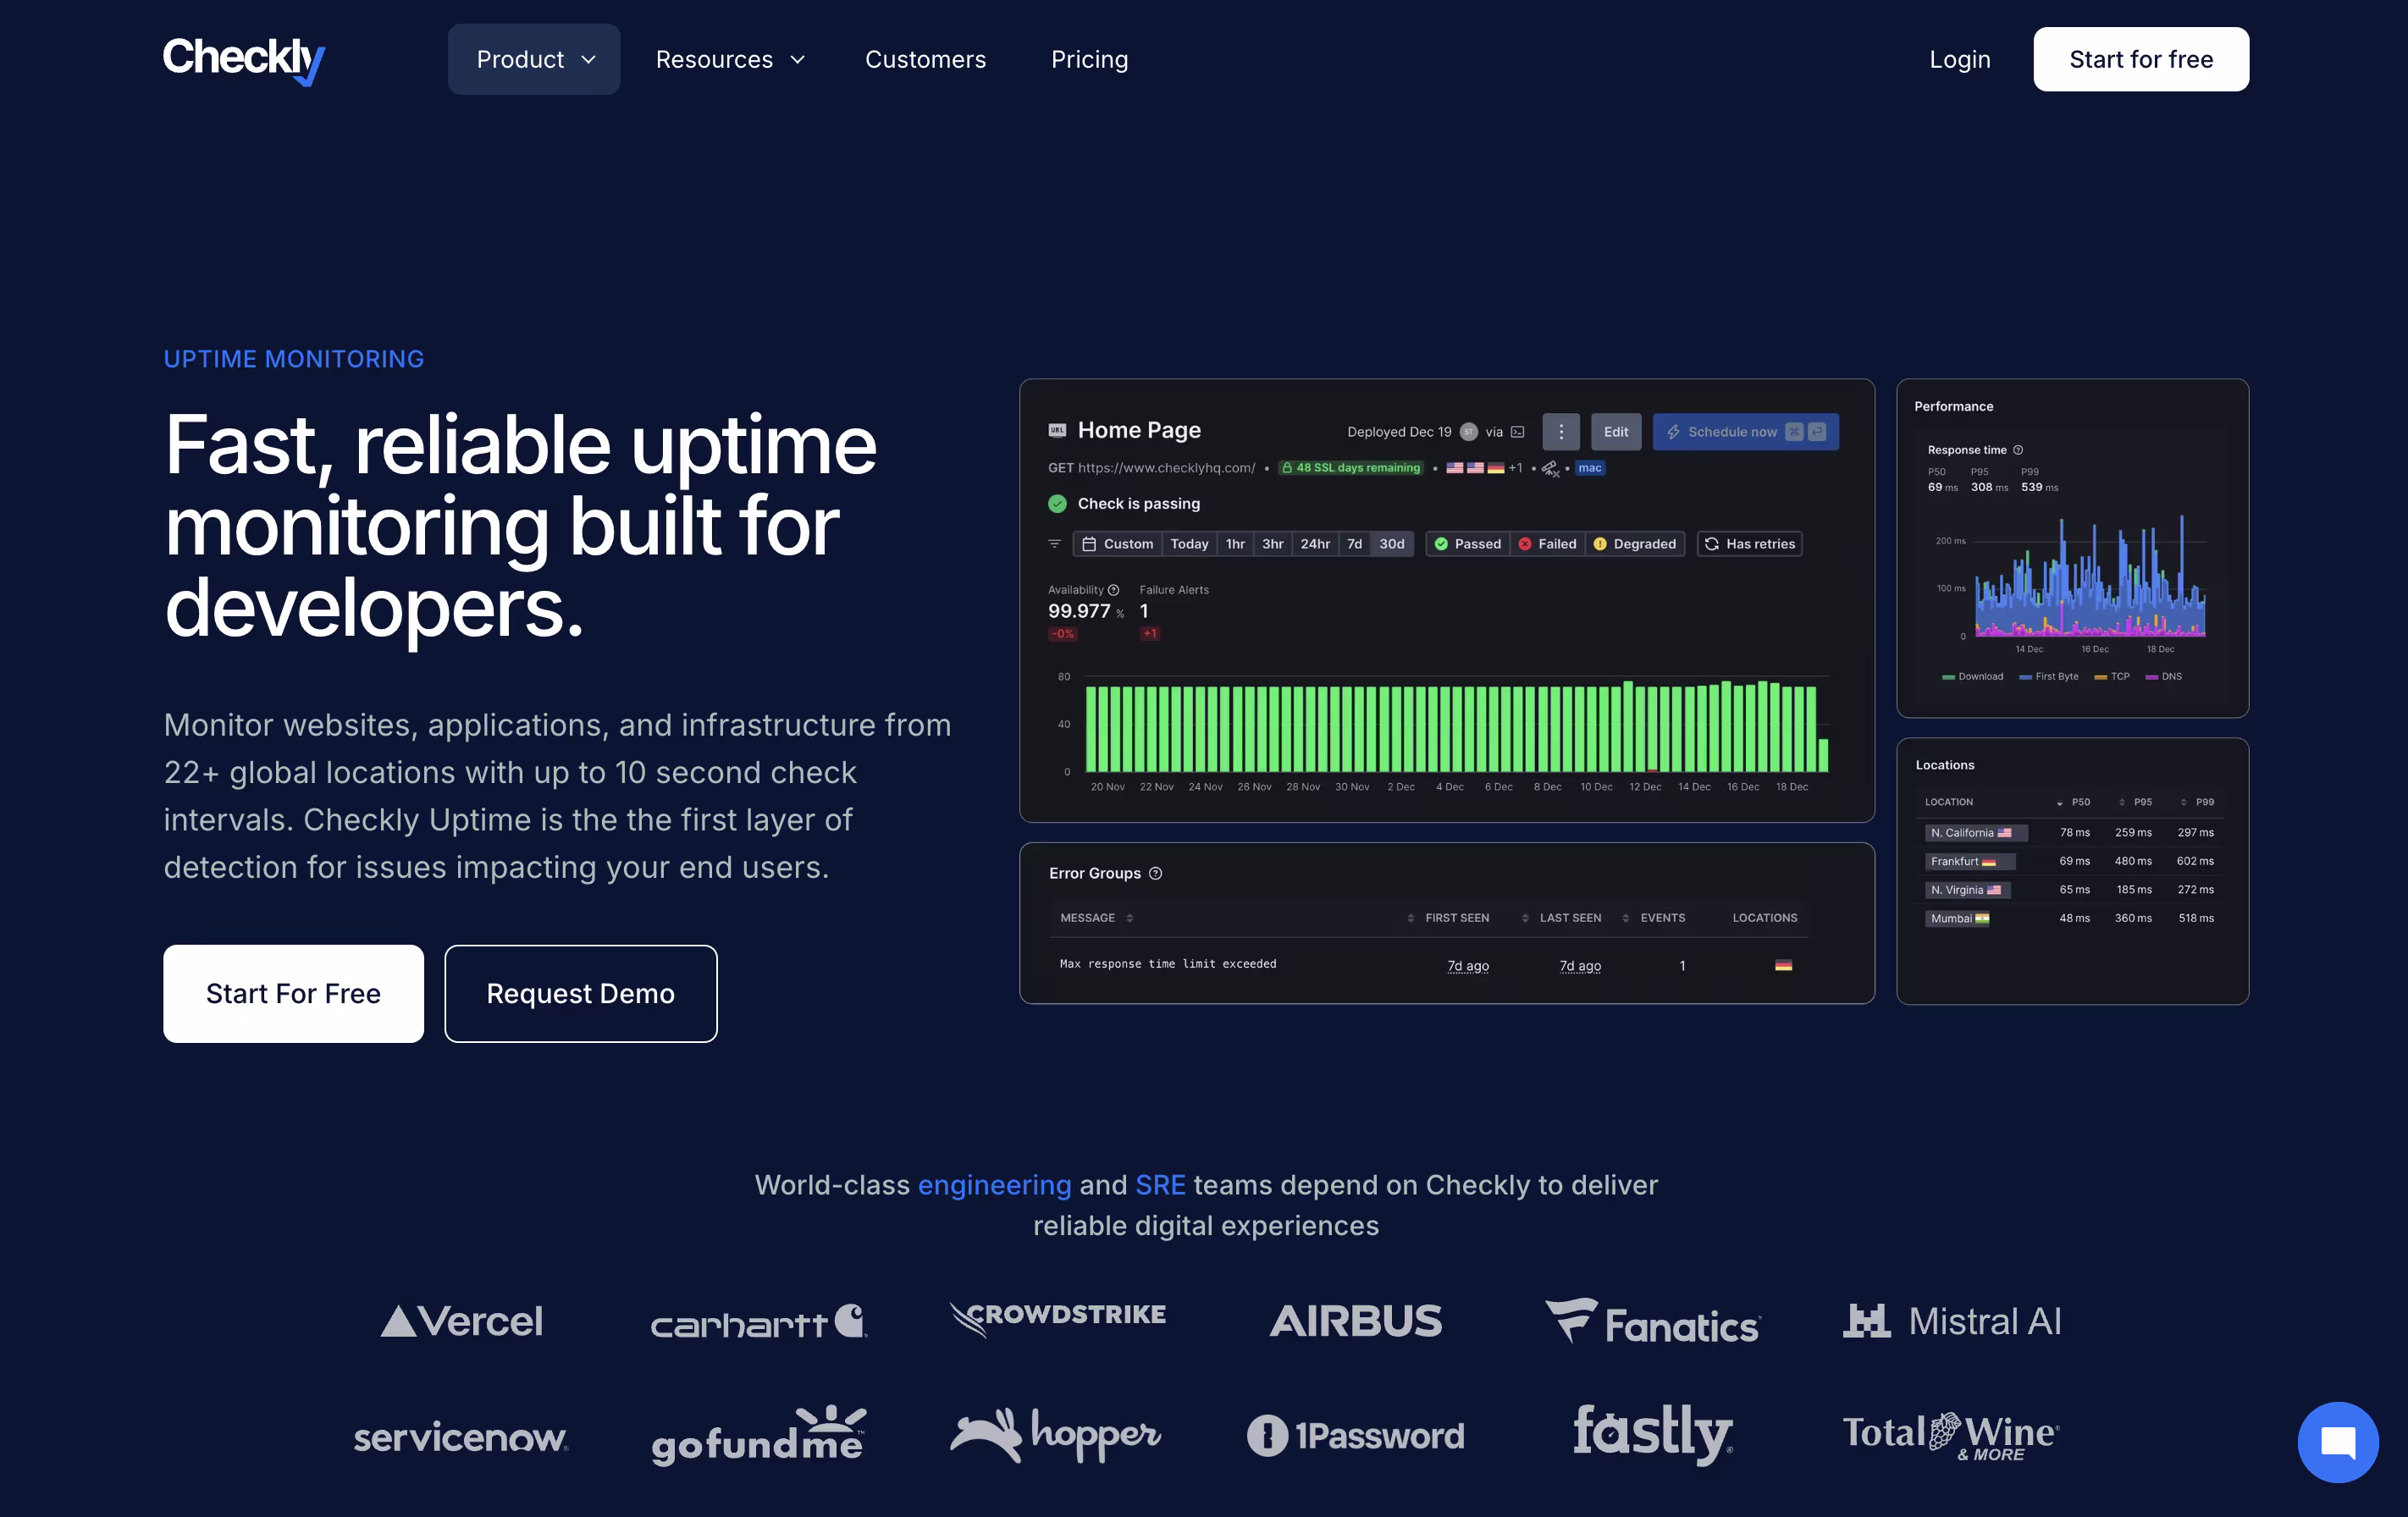The image size is (2408, 1517).
Task: Open the Pricing page
Action: (1089, 60)
